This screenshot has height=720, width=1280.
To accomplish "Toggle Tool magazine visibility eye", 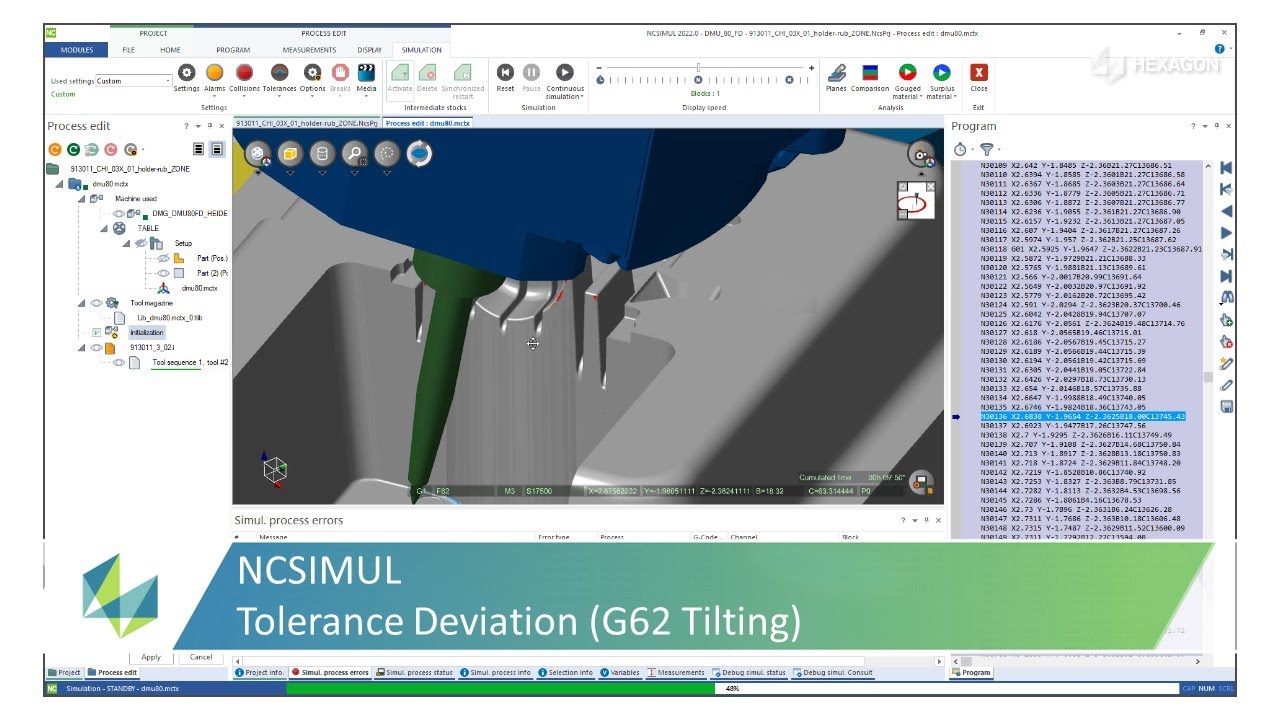I will pos(97,303).
